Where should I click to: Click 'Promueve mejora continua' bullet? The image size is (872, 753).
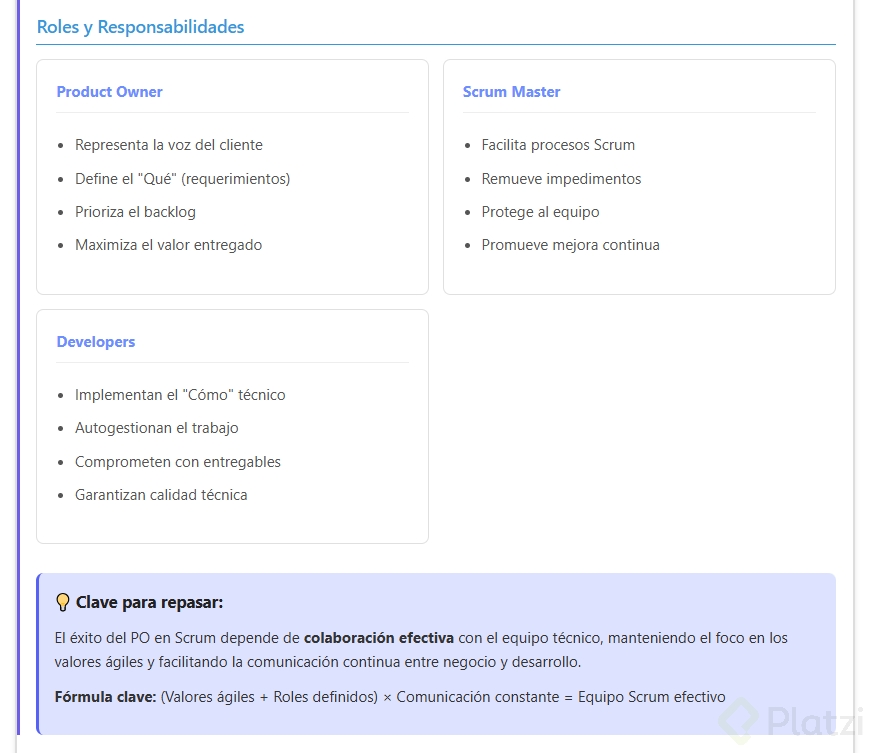click(x=570, y=245)
